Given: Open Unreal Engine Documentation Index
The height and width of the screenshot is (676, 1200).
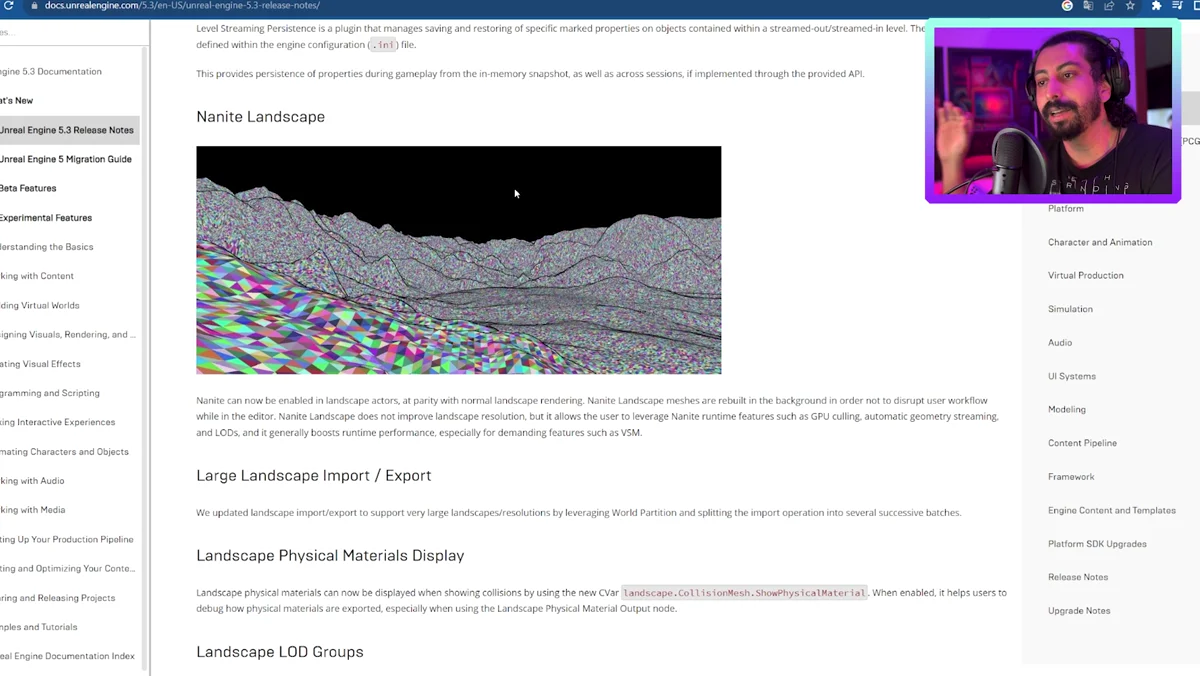Looking at the screenshot, I should pos(68,656).
